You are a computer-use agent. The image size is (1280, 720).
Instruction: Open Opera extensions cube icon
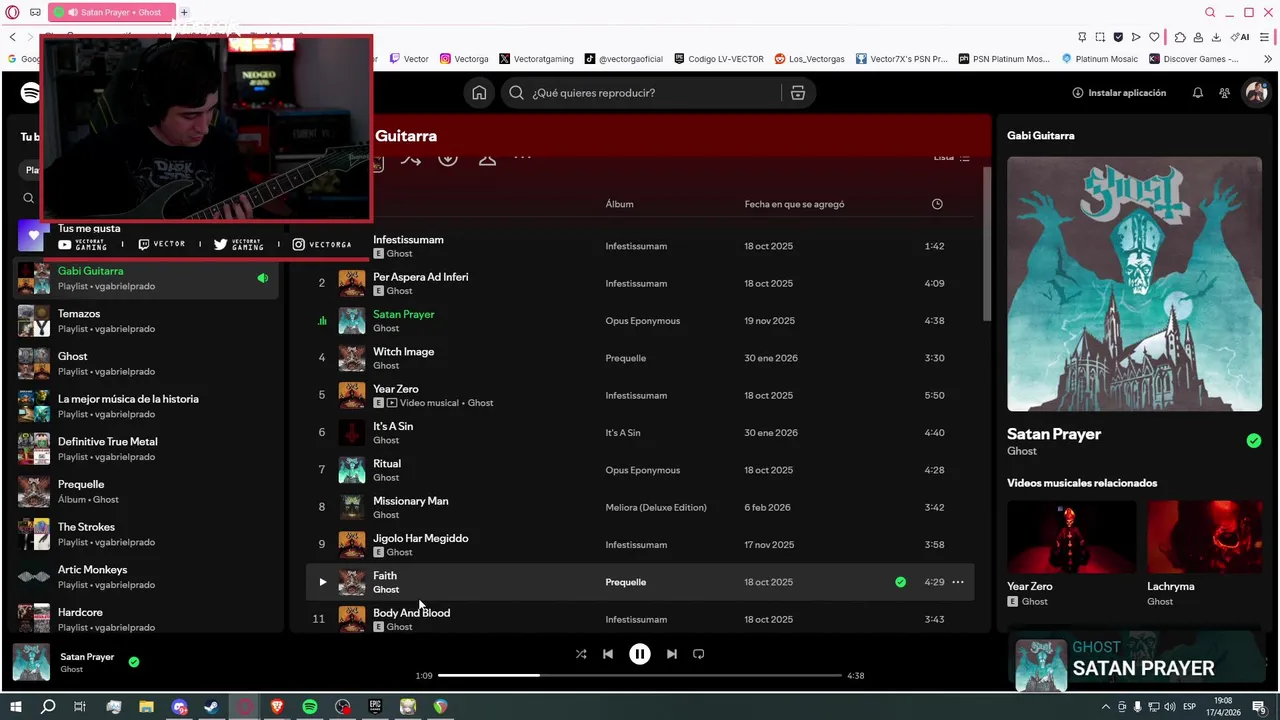coord(1180,37)
